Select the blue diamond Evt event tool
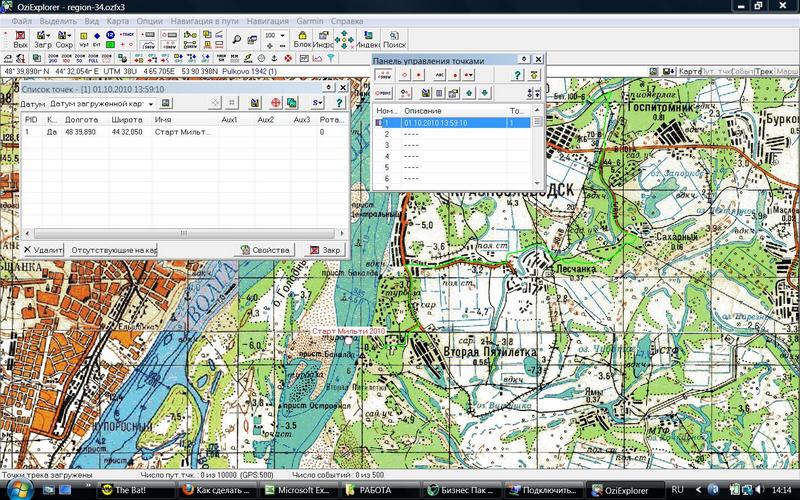 click(x=97, y=36)
